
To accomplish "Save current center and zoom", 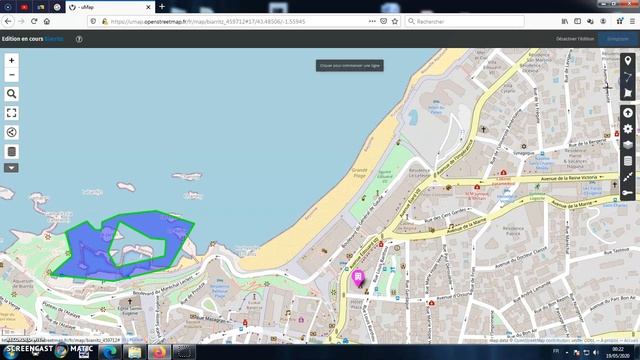I will tap(628, 177).
